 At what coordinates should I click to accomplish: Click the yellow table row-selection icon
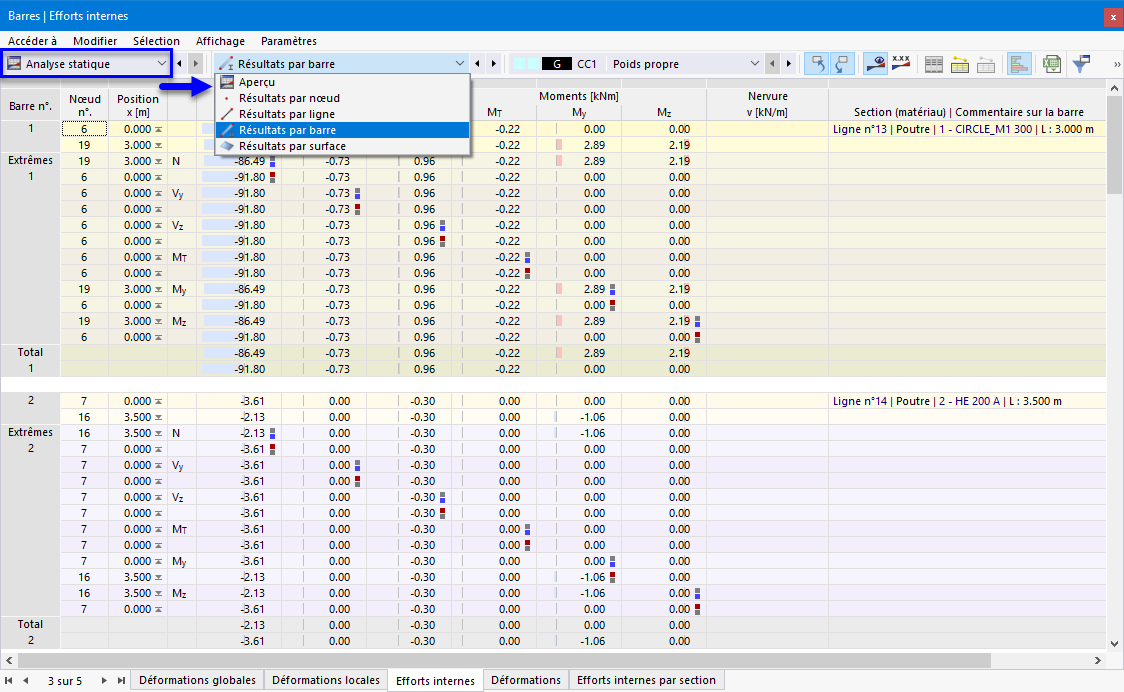[960, 64]
